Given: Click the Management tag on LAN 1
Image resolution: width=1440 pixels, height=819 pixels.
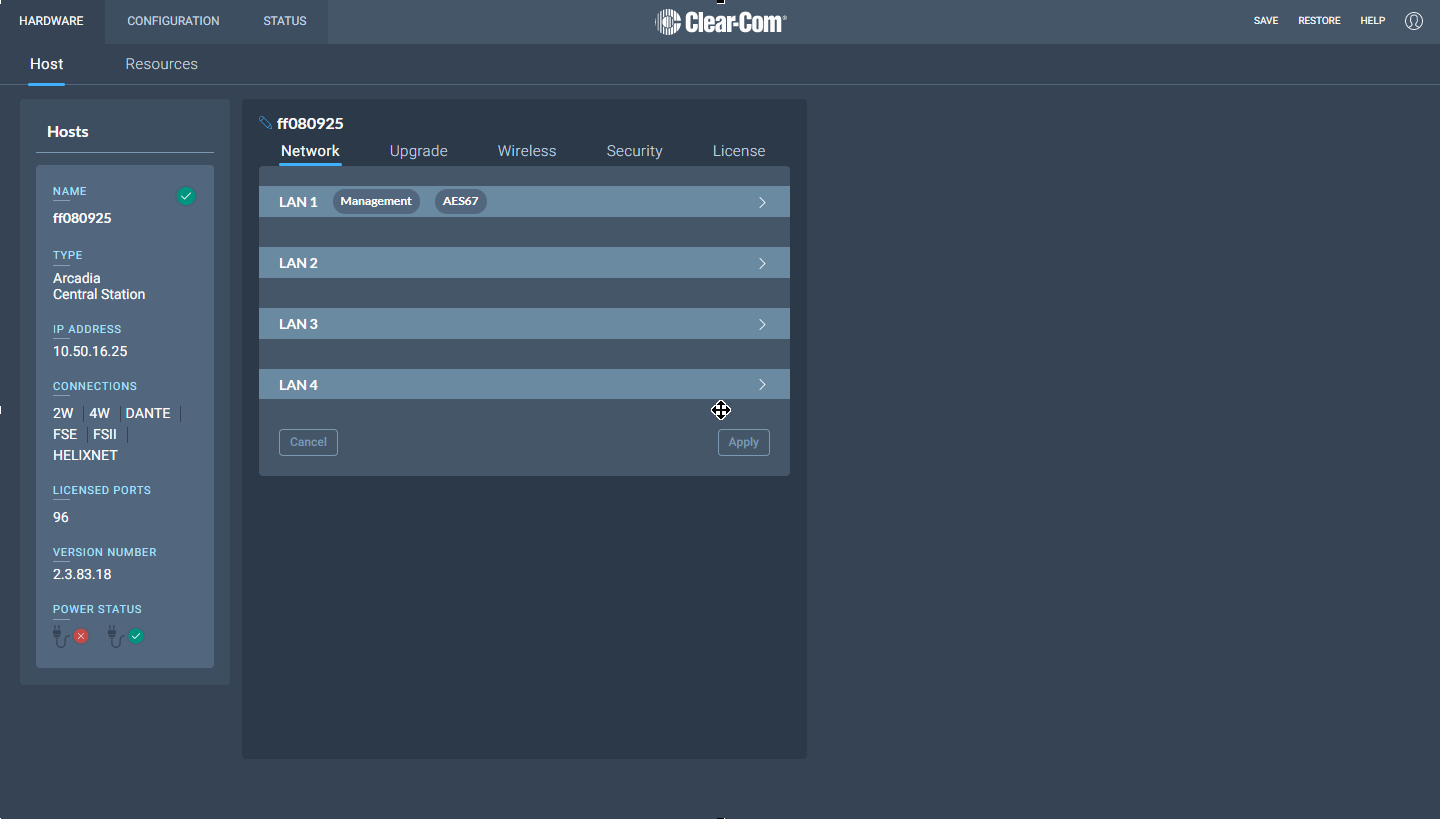Looking at the screenshot, I should coord(376,202).
